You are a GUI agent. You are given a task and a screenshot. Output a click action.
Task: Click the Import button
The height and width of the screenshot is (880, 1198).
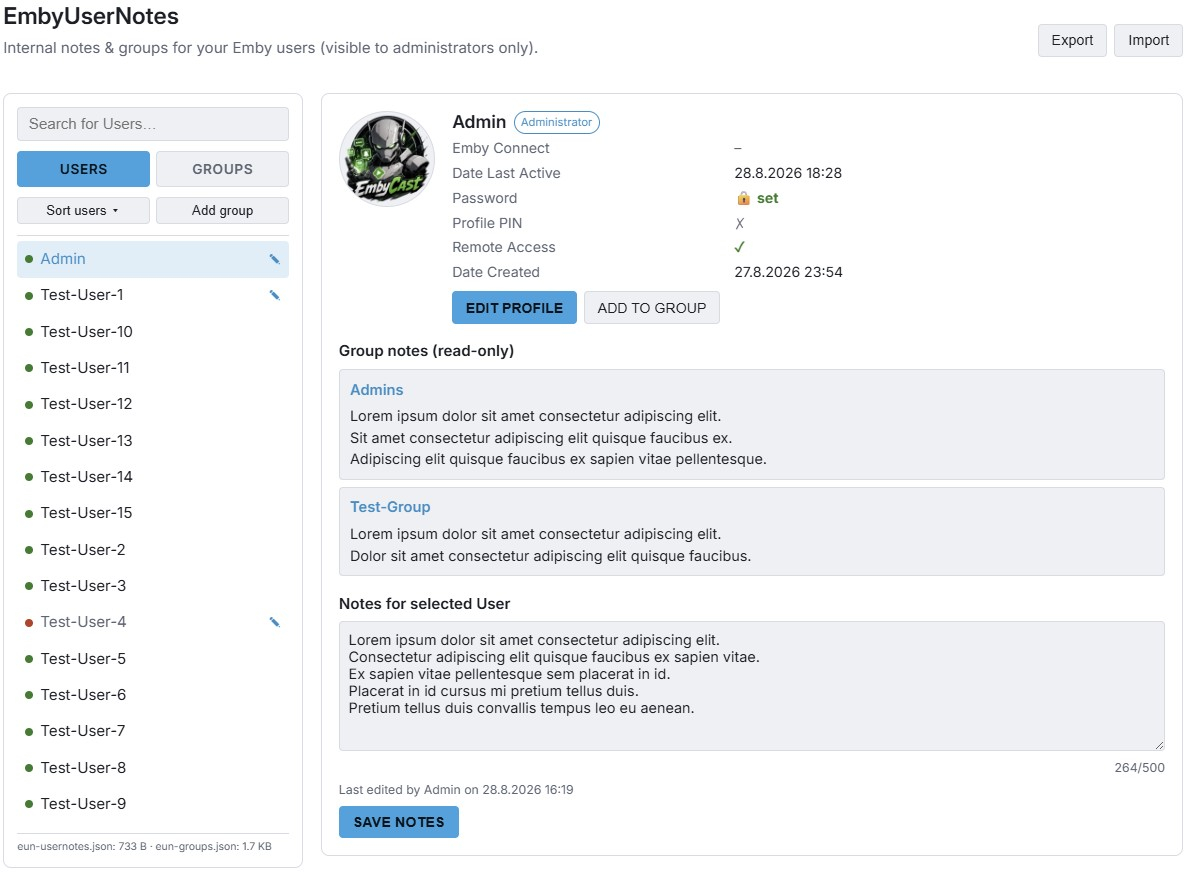pos(1148,40)
